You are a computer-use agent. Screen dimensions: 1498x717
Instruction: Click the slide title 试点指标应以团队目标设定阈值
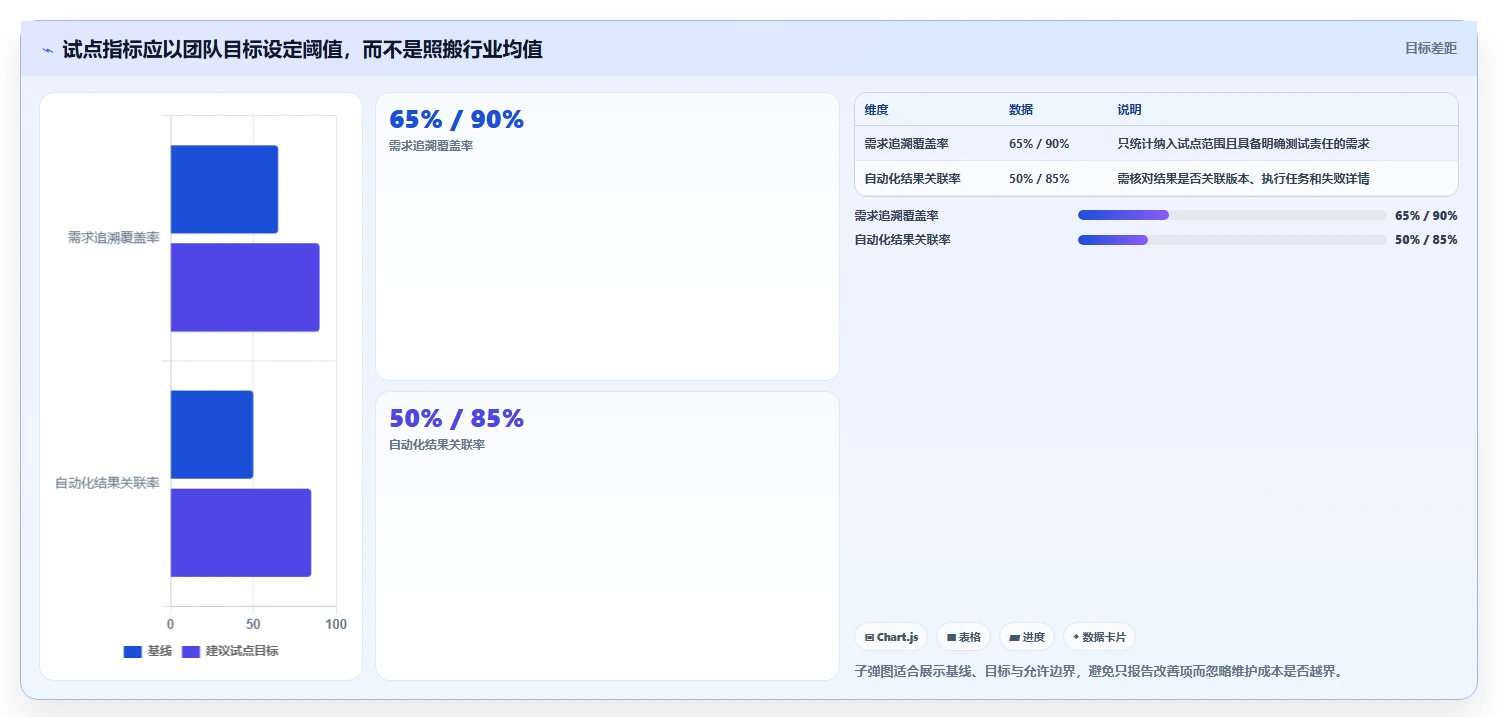pos(302,50)
